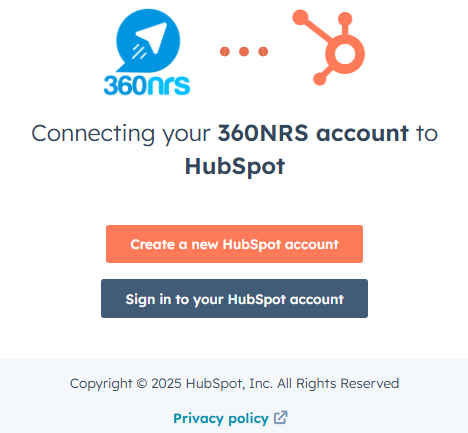The width and height of the screenshot is (468, 433).
Task: Click the center ring of the HubSpot sprocket
Action: (x=345, y=54)
